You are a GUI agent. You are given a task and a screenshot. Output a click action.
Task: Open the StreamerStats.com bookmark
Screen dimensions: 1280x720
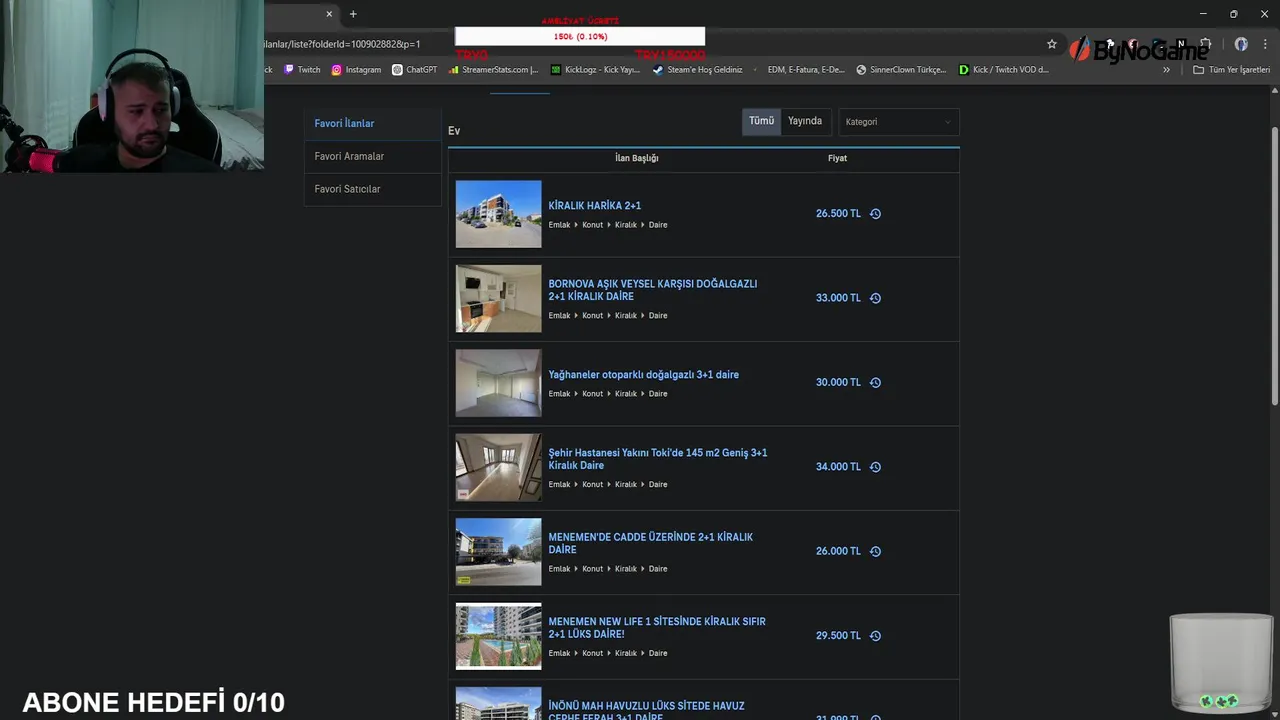click(494, 70)
